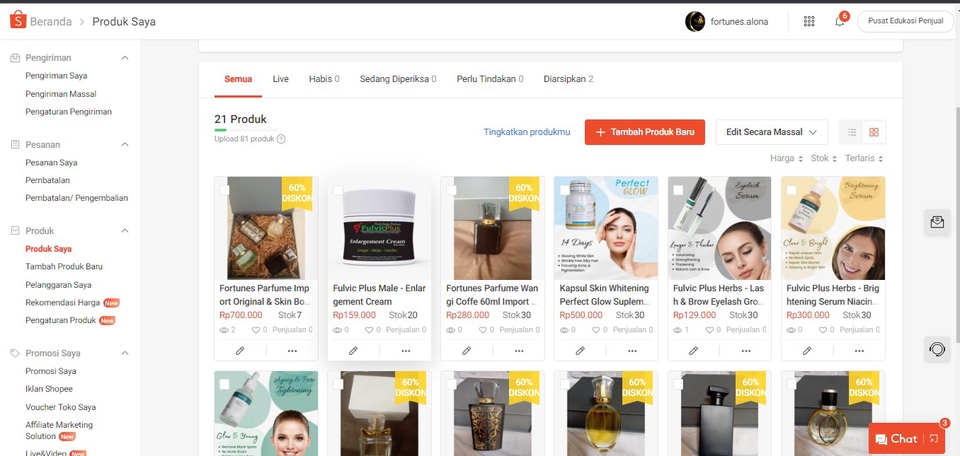Screen dimensions: 960x456
Task: Click the Shopee logo icon
Action: [x=18, y=20]
